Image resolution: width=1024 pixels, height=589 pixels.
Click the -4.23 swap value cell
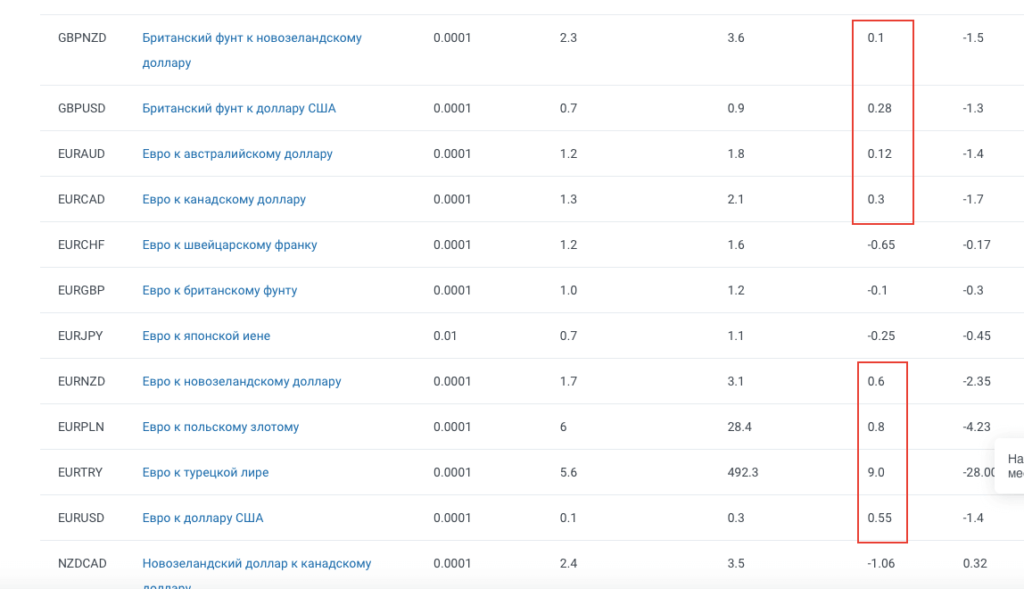pos(976,427)
